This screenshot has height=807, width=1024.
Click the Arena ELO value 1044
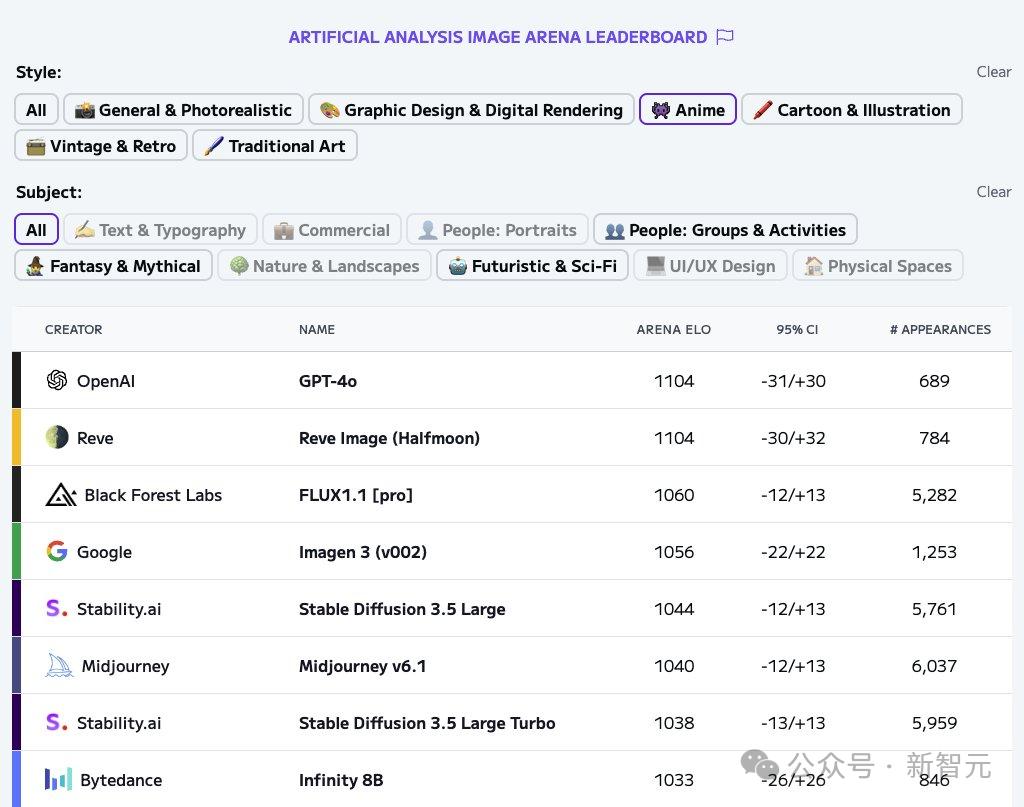tap(674, 609)
